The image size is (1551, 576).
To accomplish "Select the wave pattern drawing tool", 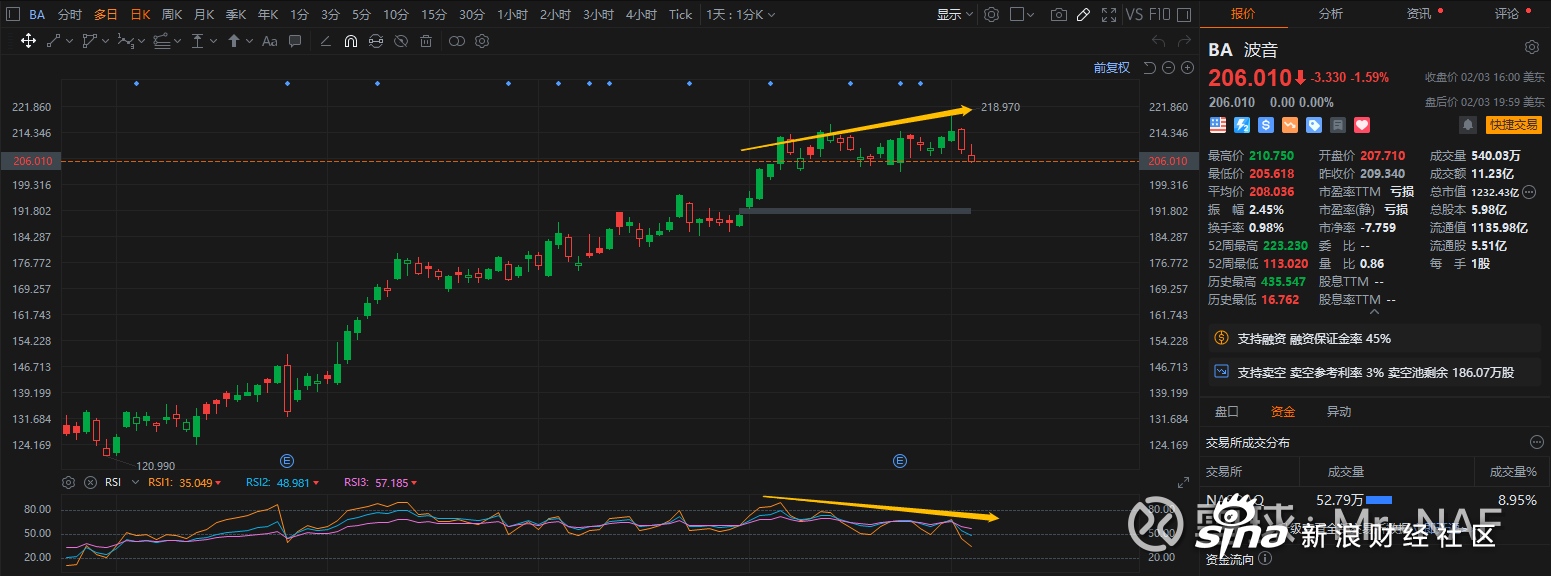I will tap(126, 41).
